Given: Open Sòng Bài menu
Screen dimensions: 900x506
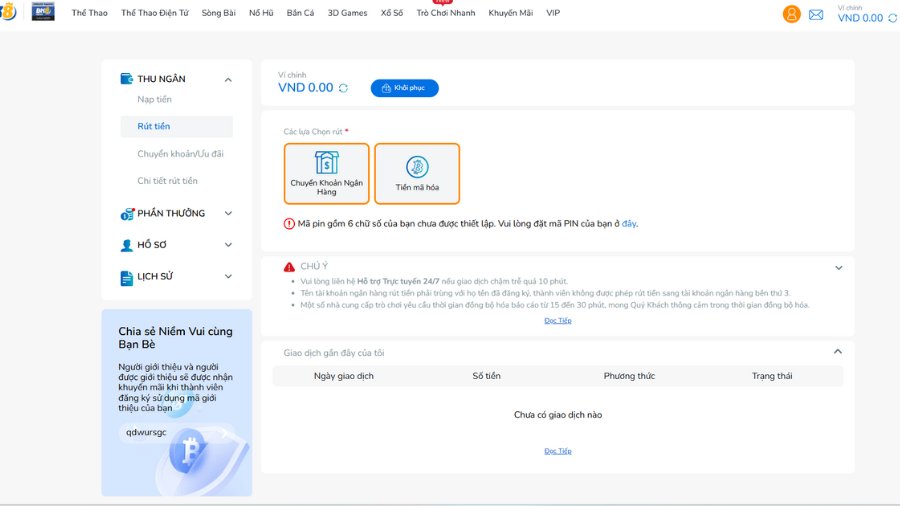Looking at the screenshot, I should click(218, 13).
